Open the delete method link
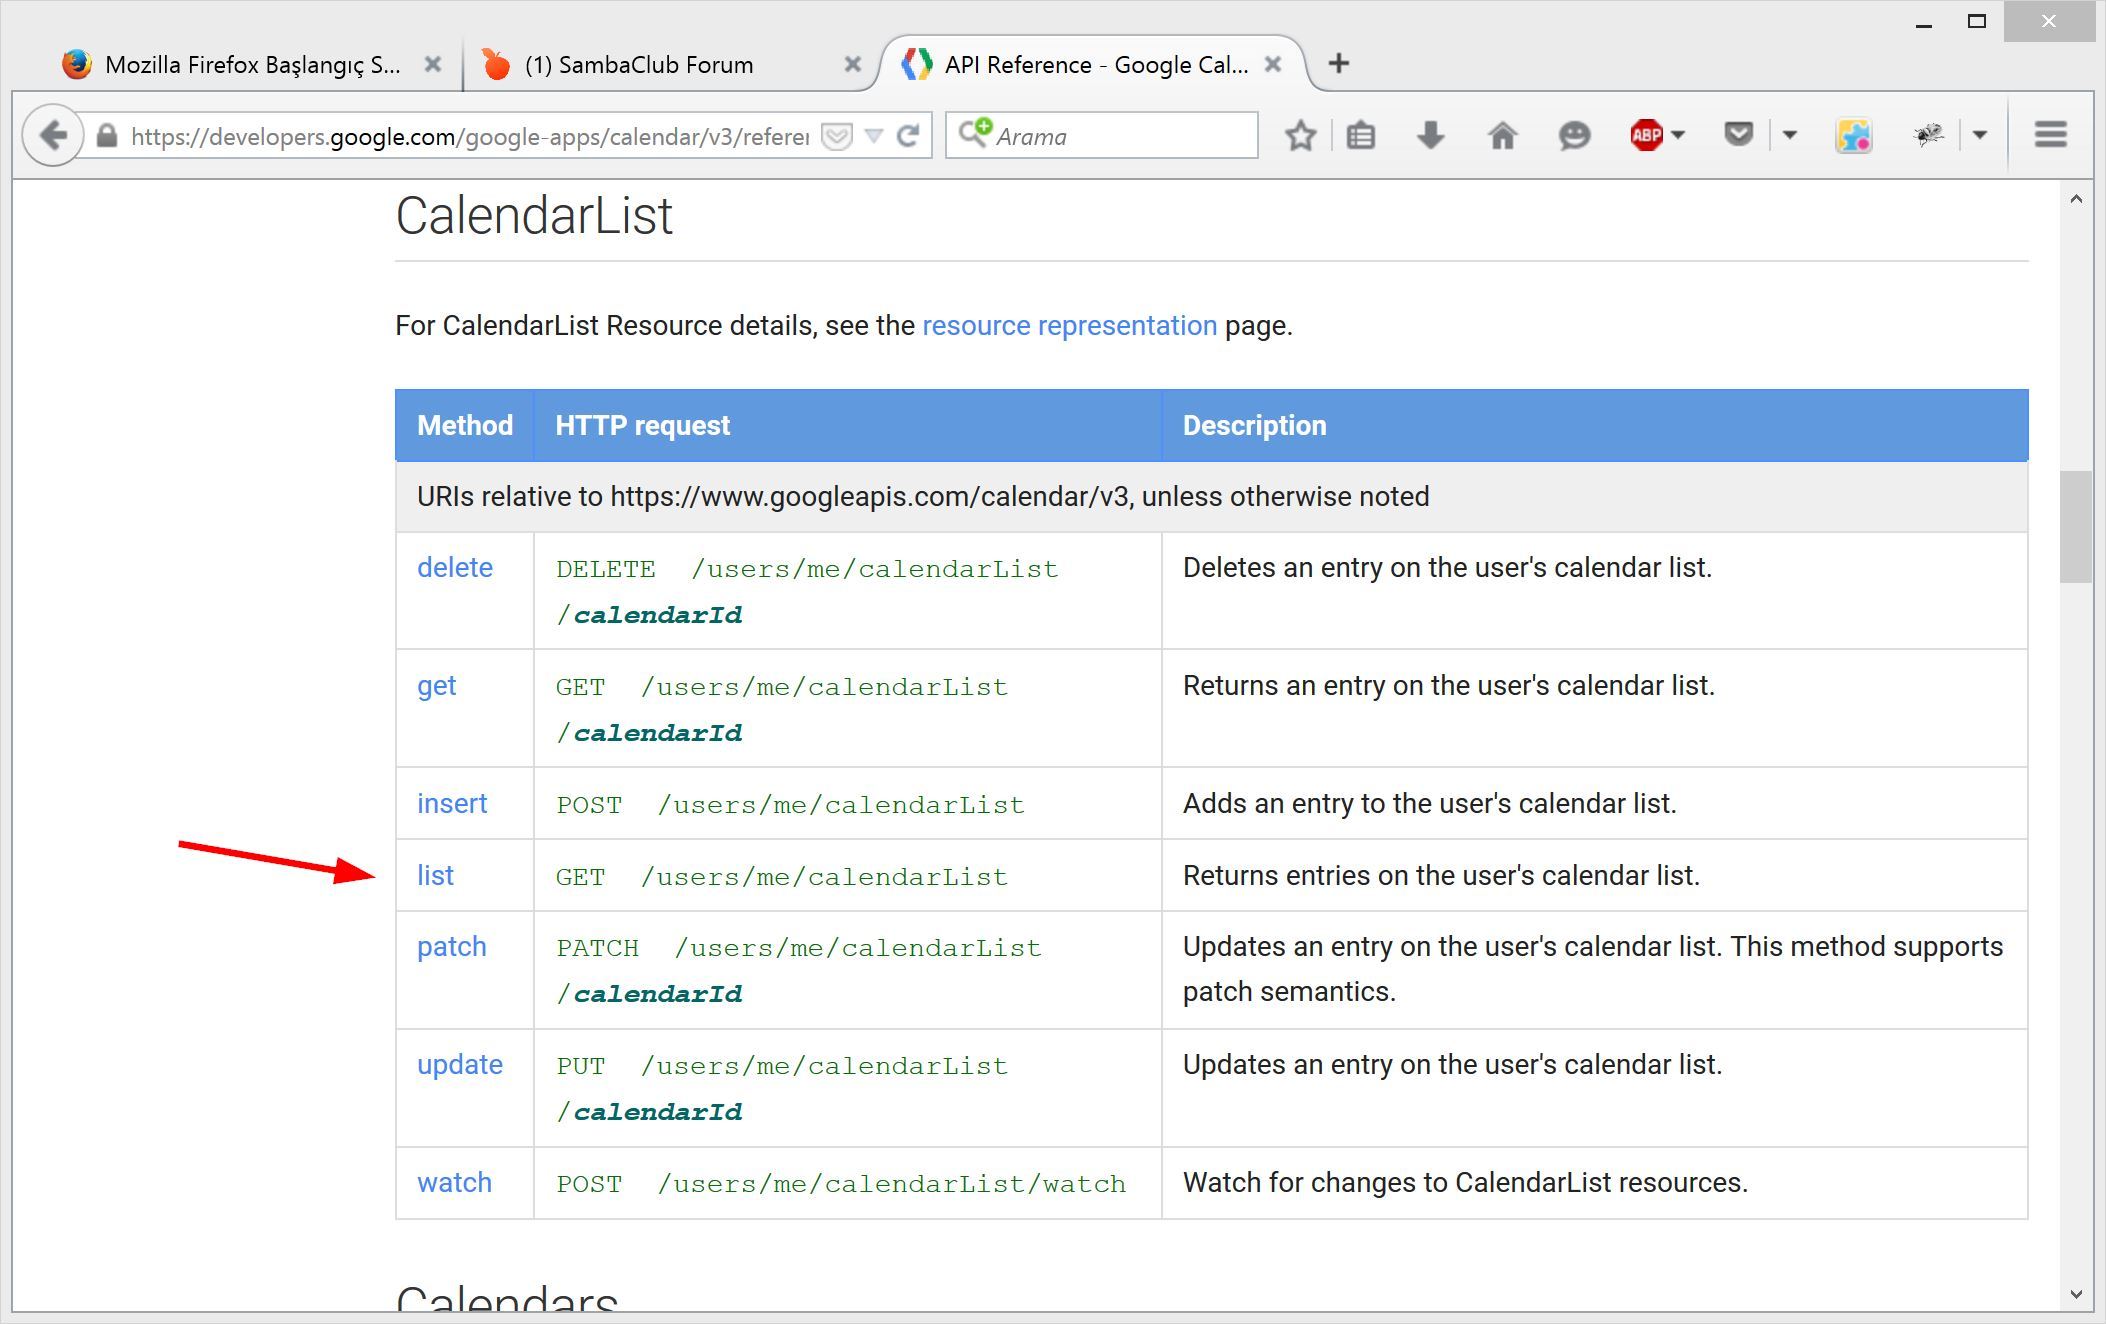Viewport: 2106px width, 1324px height. 455,568
